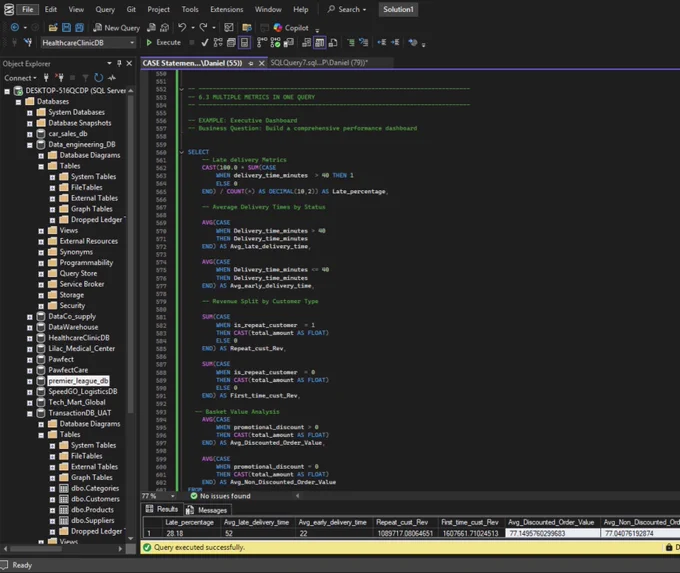Open the 77 % zoom dropdown
This screenshot has height=573, width=680.
click(x=173, y=496)
